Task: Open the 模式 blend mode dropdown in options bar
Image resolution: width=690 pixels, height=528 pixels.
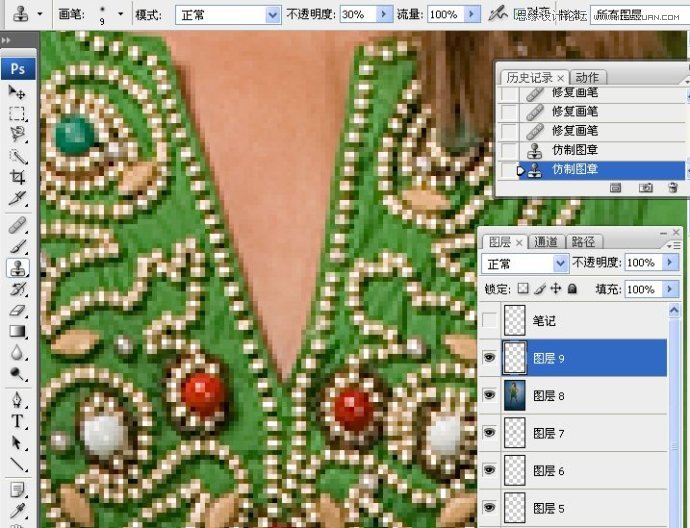Action: coord(273,15)
